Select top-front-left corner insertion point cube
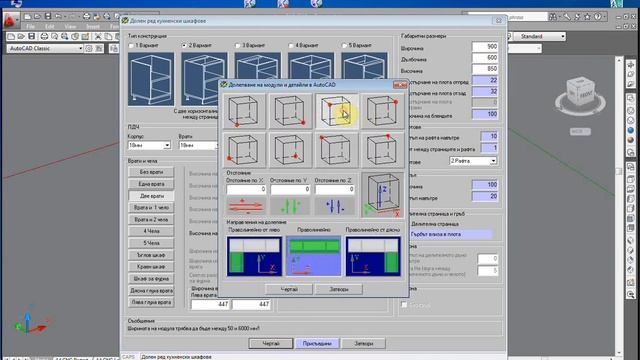The height and width of the screenshot is (360, 640). pos(336,150)
